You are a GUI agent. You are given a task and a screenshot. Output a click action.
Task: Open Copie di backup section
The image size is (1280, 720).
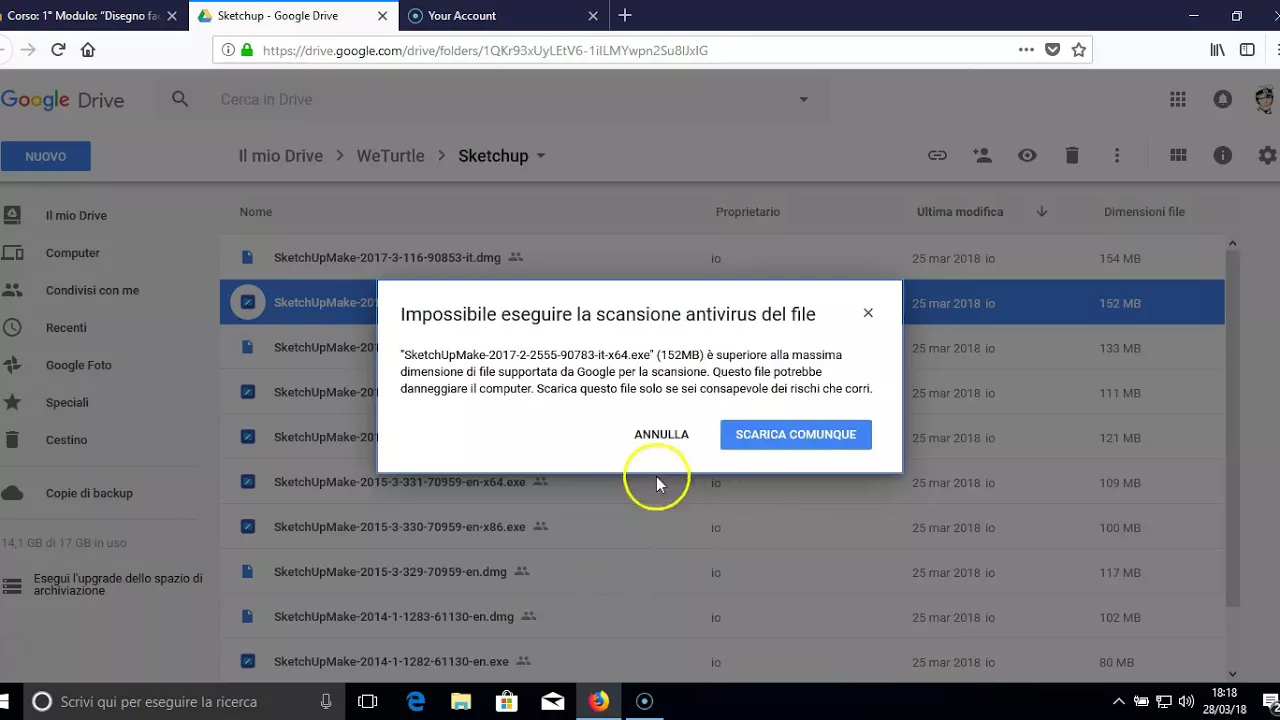pos(89,493)
